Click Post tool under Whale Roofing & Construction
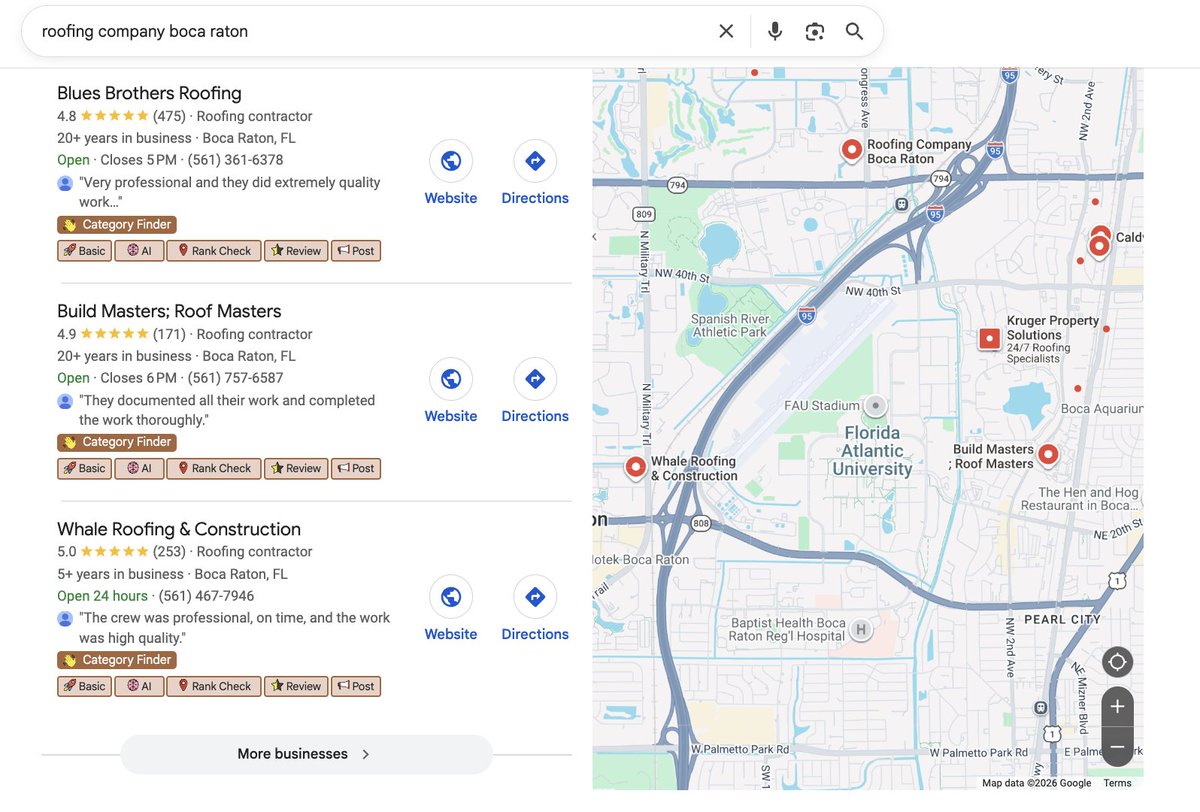The width and height of the screenshot is (1200, 812). coord(355,686)
